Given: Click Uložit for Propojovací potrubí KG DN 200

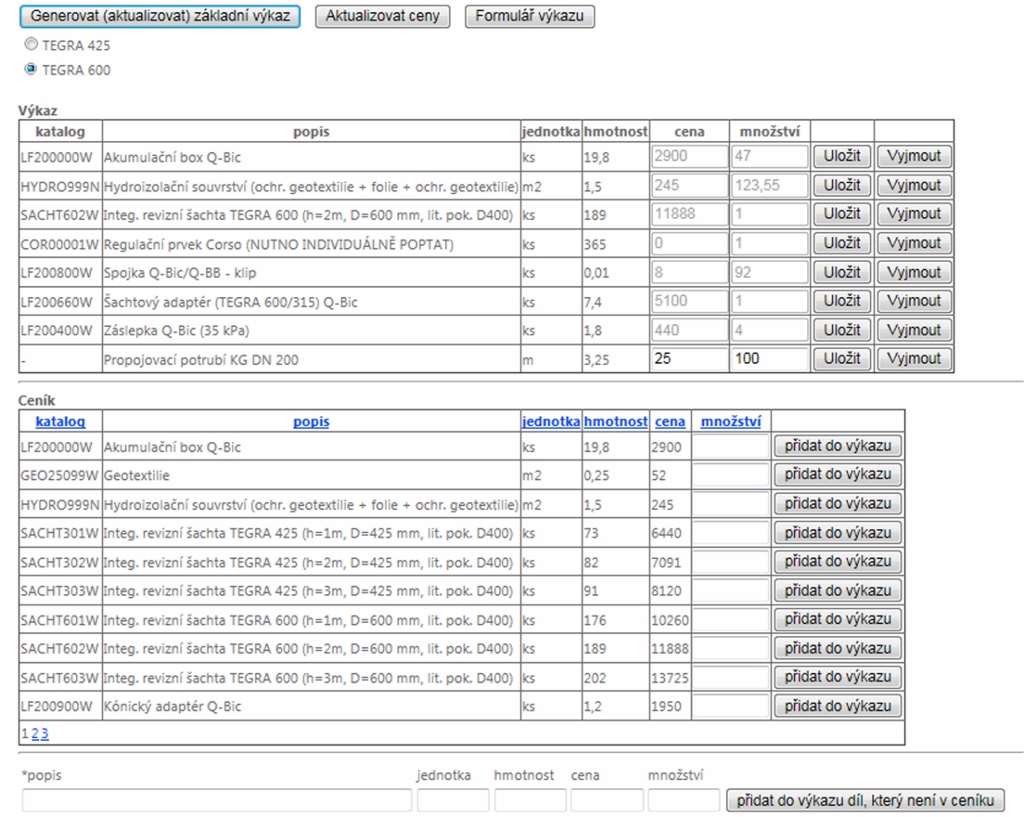Looking at the screenshot, I should 841,359.
